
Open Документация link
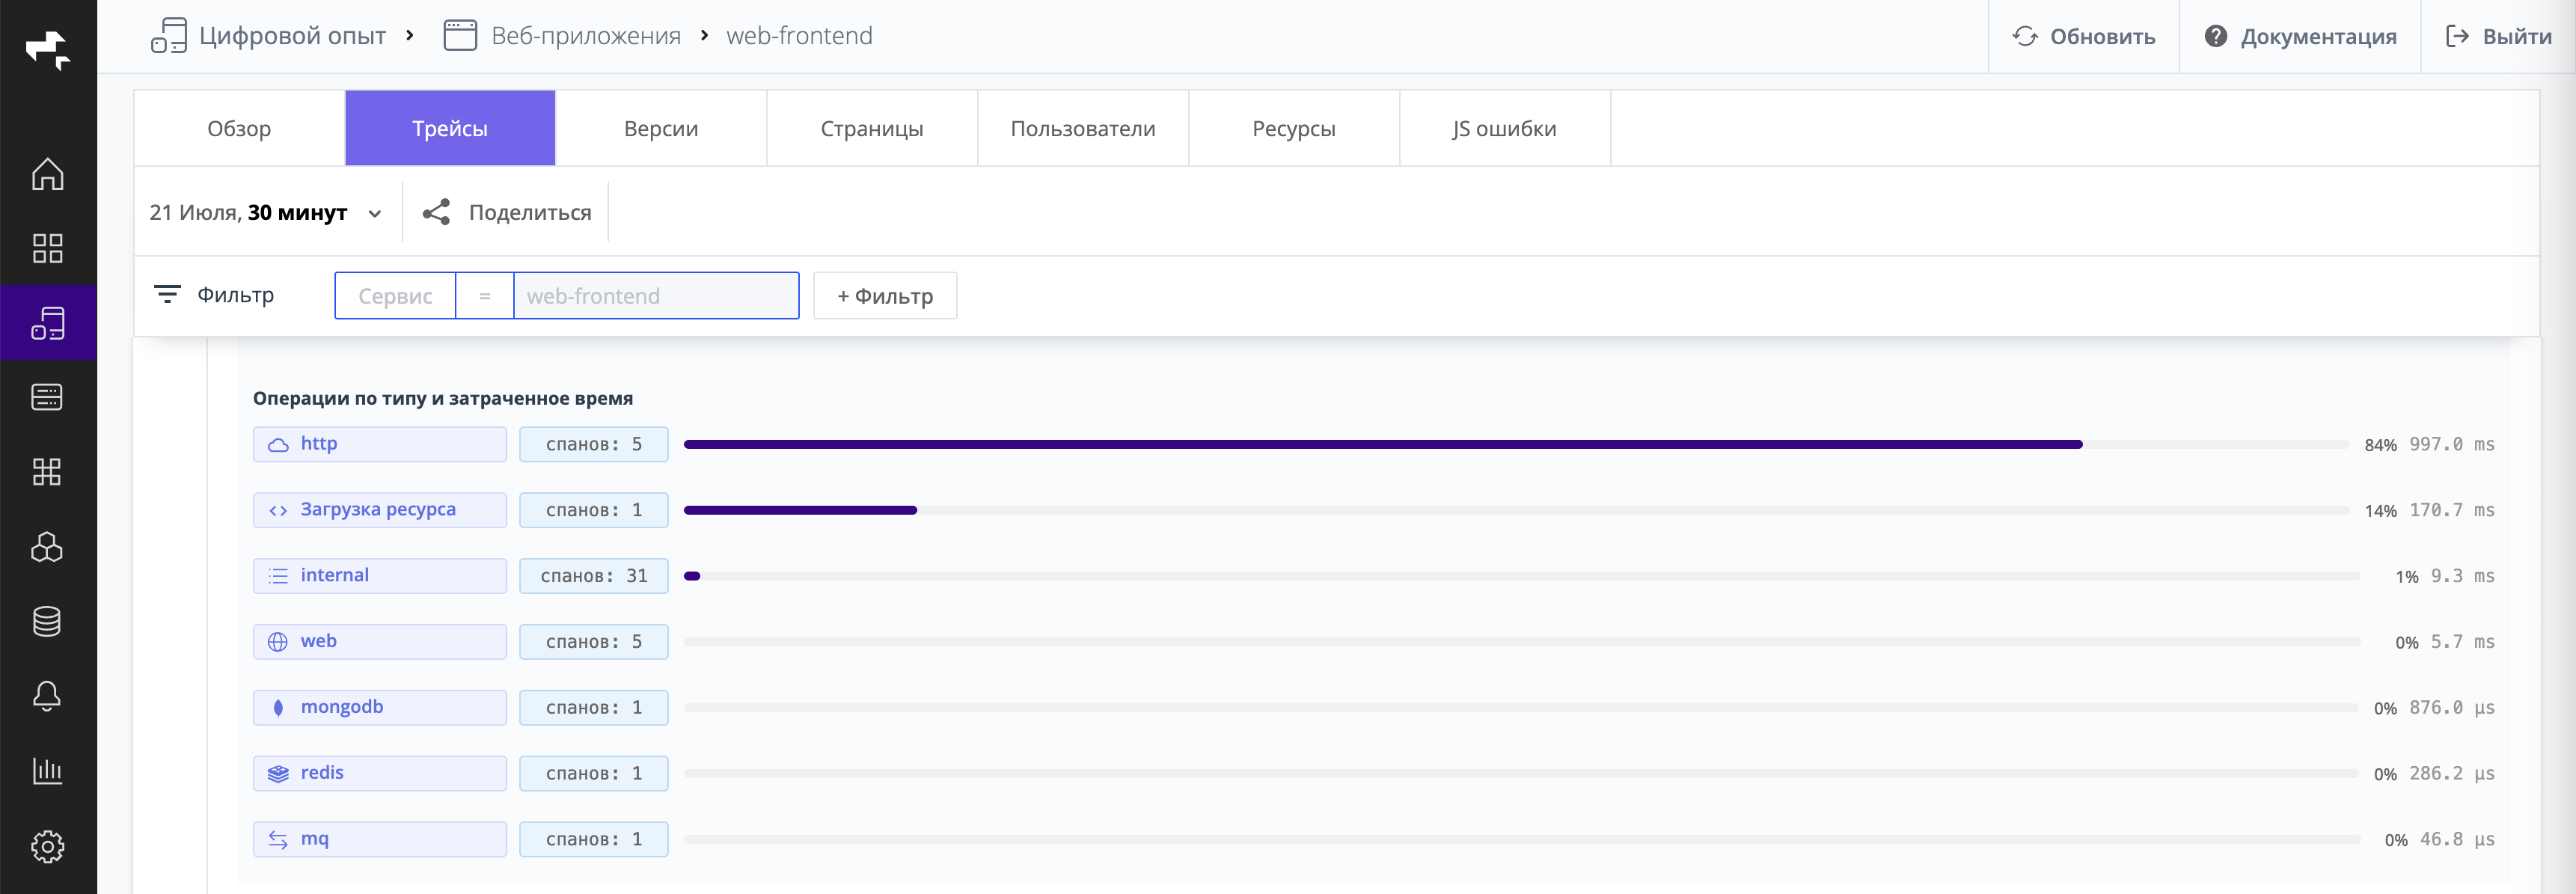[x=2300, y=36]
